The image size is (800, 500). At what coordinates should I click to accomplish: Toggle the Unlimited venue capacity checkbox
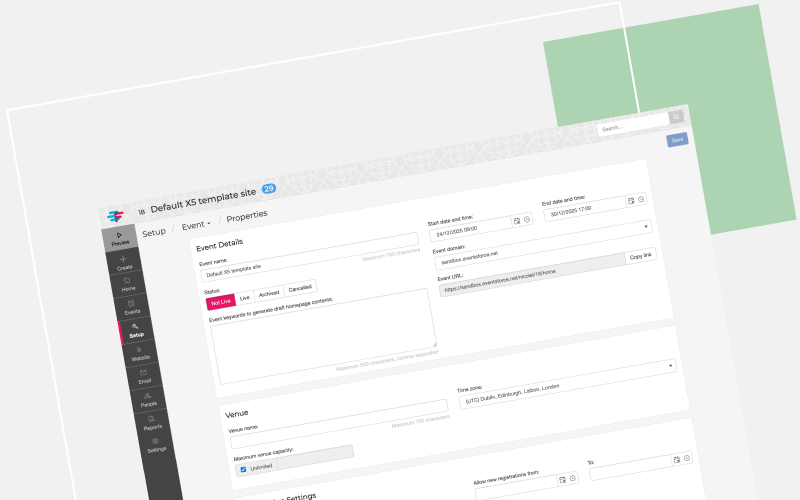[x=243, y=468]
